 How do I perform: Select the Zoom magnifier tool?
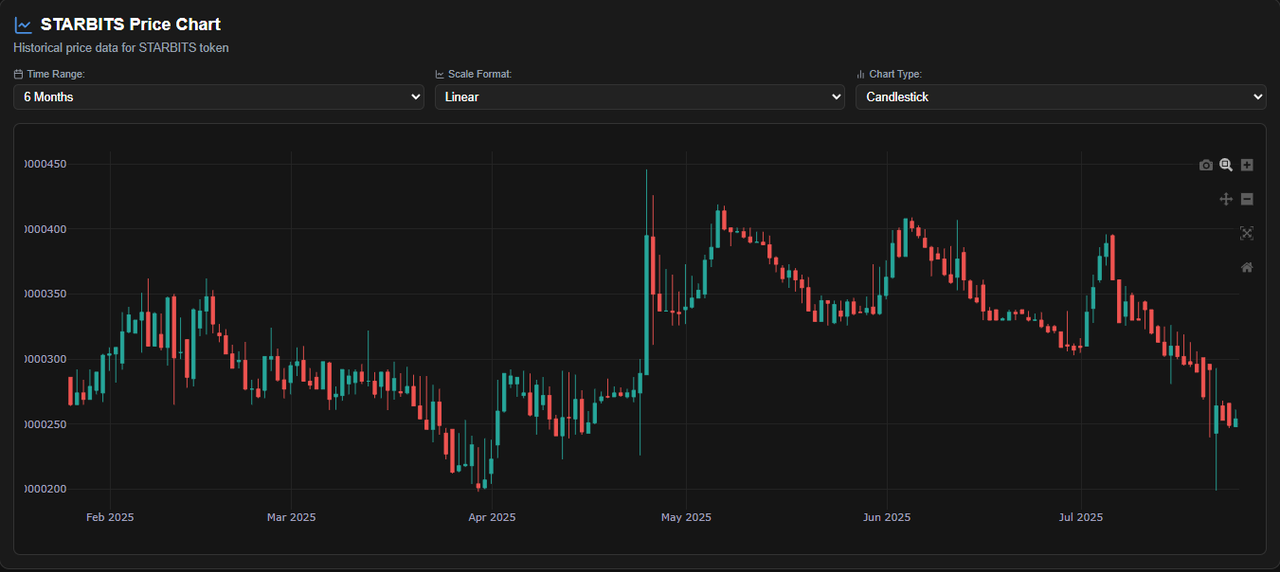[1226, 165]
